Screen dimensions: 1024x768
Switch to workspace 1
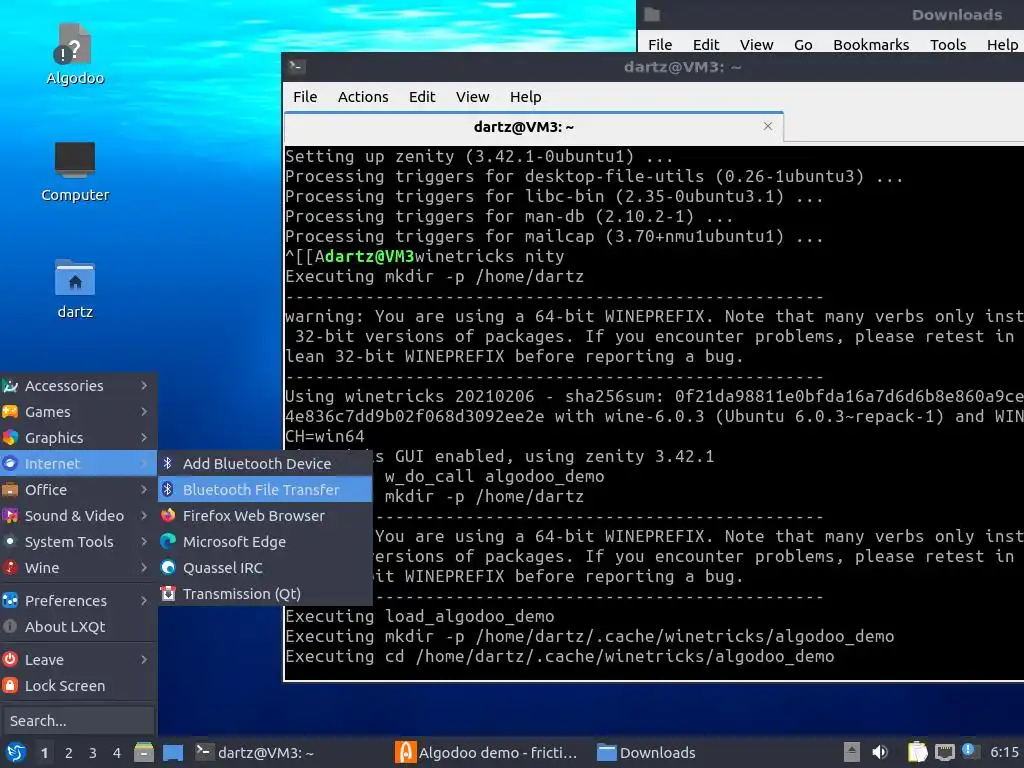(x=44, y=753)
